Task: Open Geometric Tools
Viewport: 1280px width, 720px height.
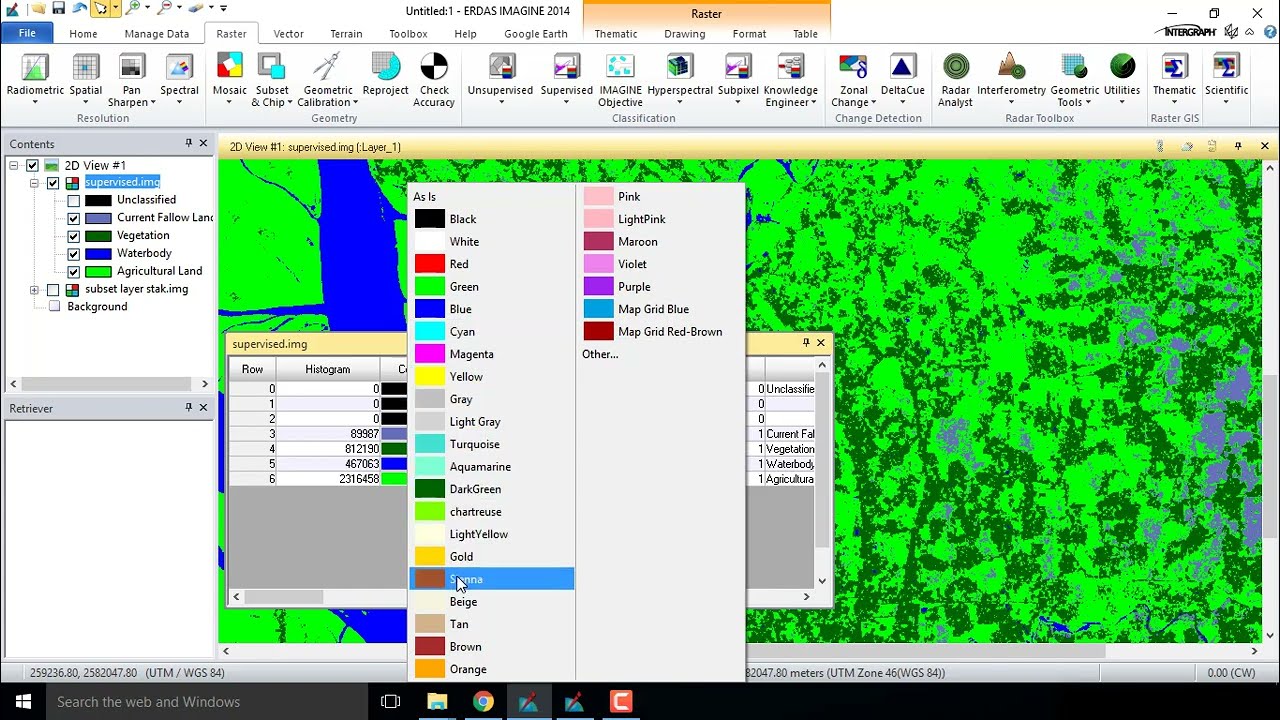Action: (x=1074, y=80)
